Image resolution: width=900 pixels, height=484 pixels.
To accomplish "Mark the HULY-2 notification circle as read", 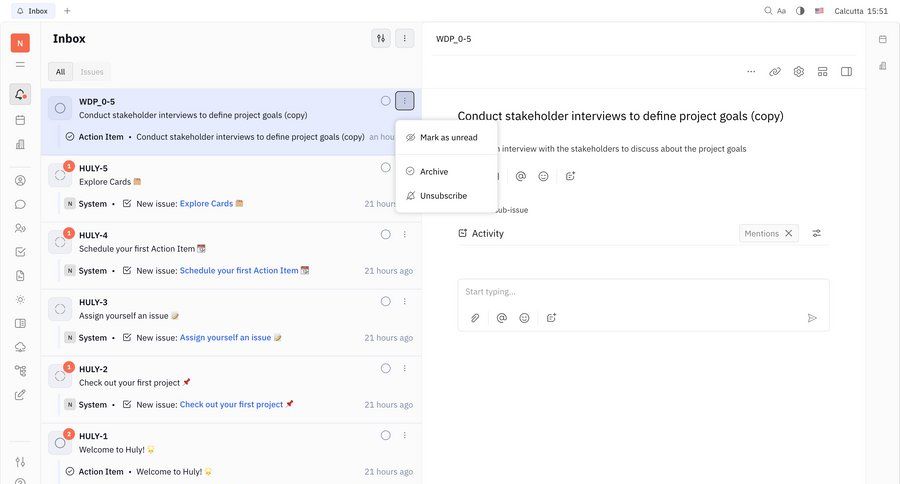I will (x=386, y=369).
